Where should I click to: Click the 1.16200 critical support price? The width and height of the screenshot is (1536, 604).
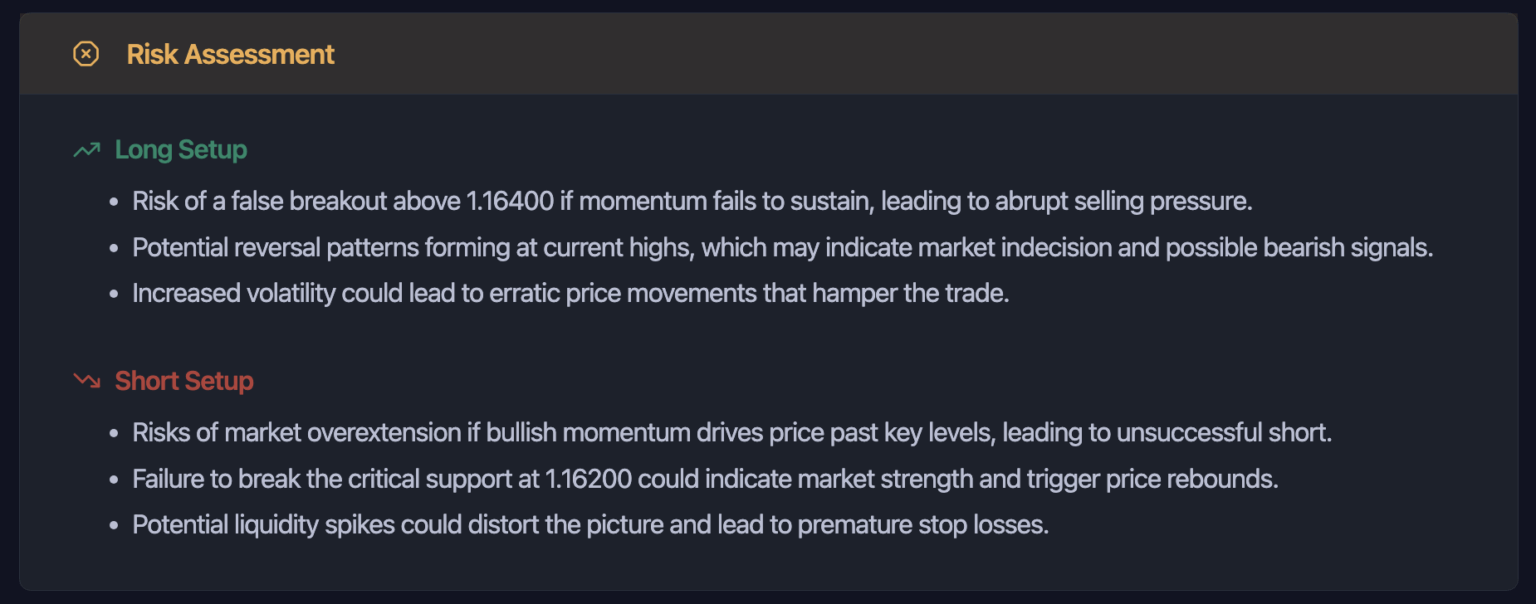(x=588, y=479)
